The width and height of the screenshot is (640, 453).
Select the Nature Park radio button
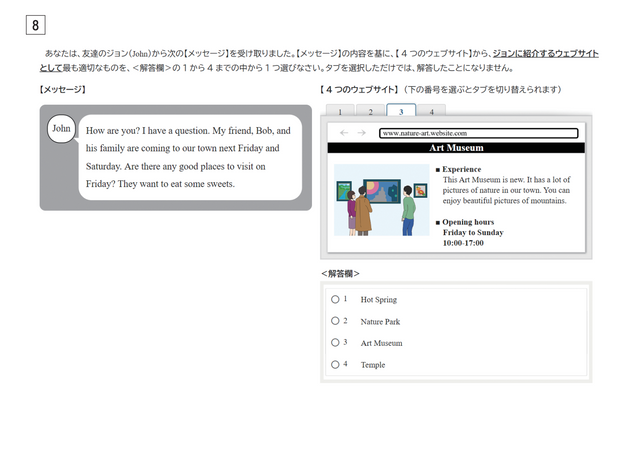pyautogui.click(x=335, y=321)
